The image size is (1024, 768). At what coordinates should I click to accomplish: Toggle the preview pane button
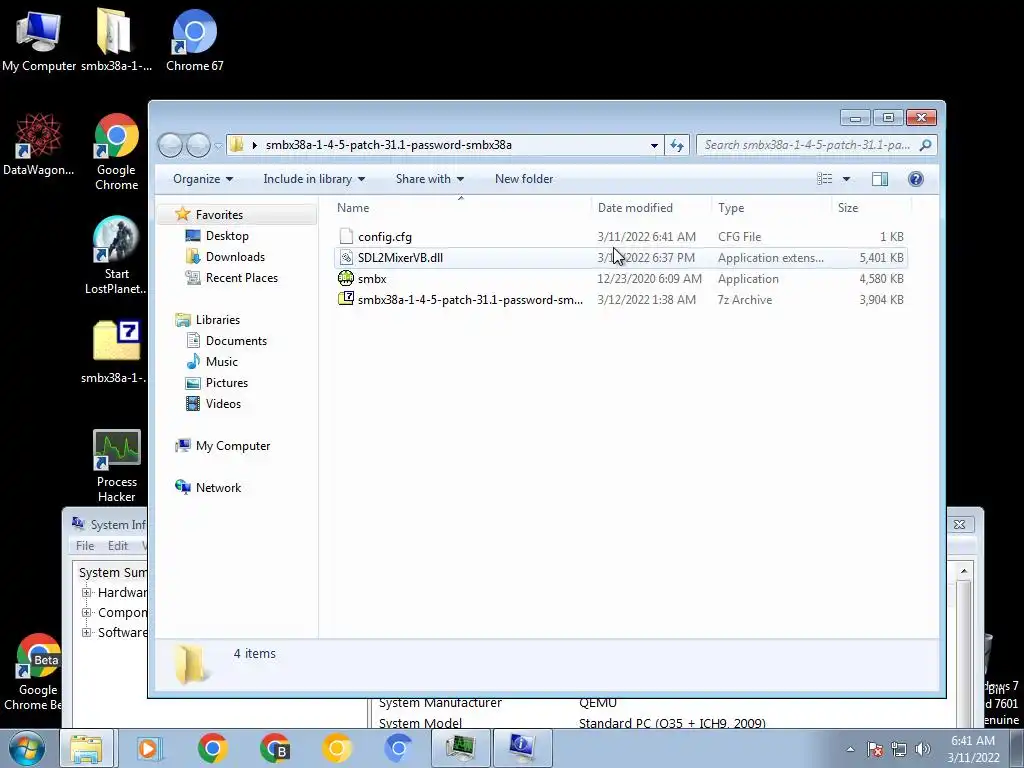880,179
